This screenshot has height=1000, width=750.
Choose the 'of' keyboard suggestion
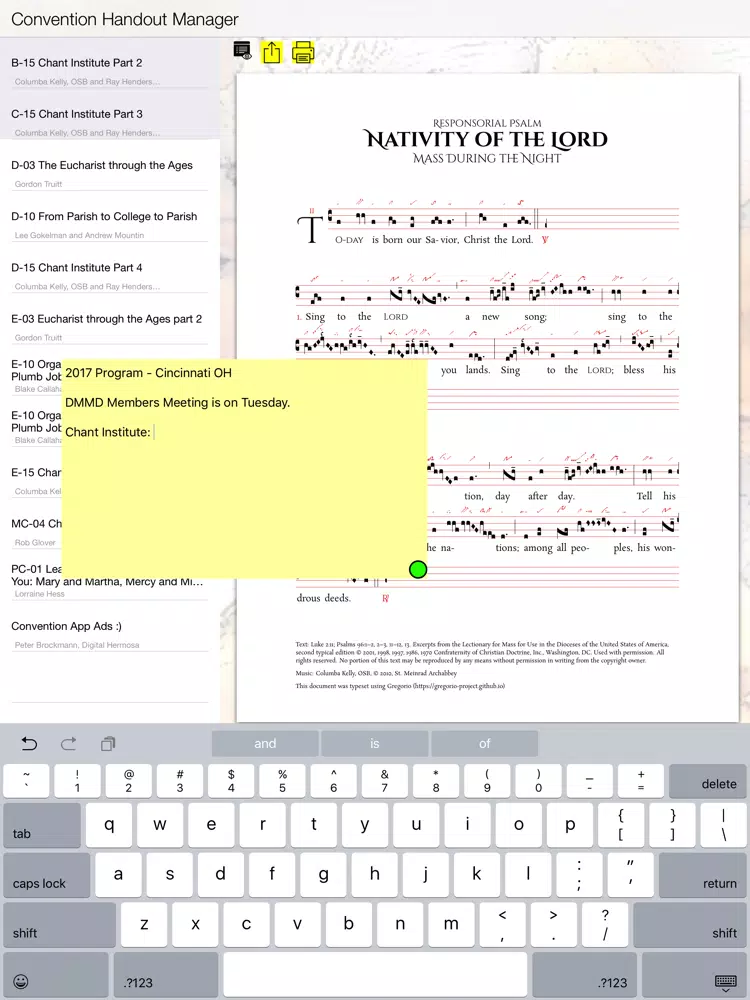484,743
